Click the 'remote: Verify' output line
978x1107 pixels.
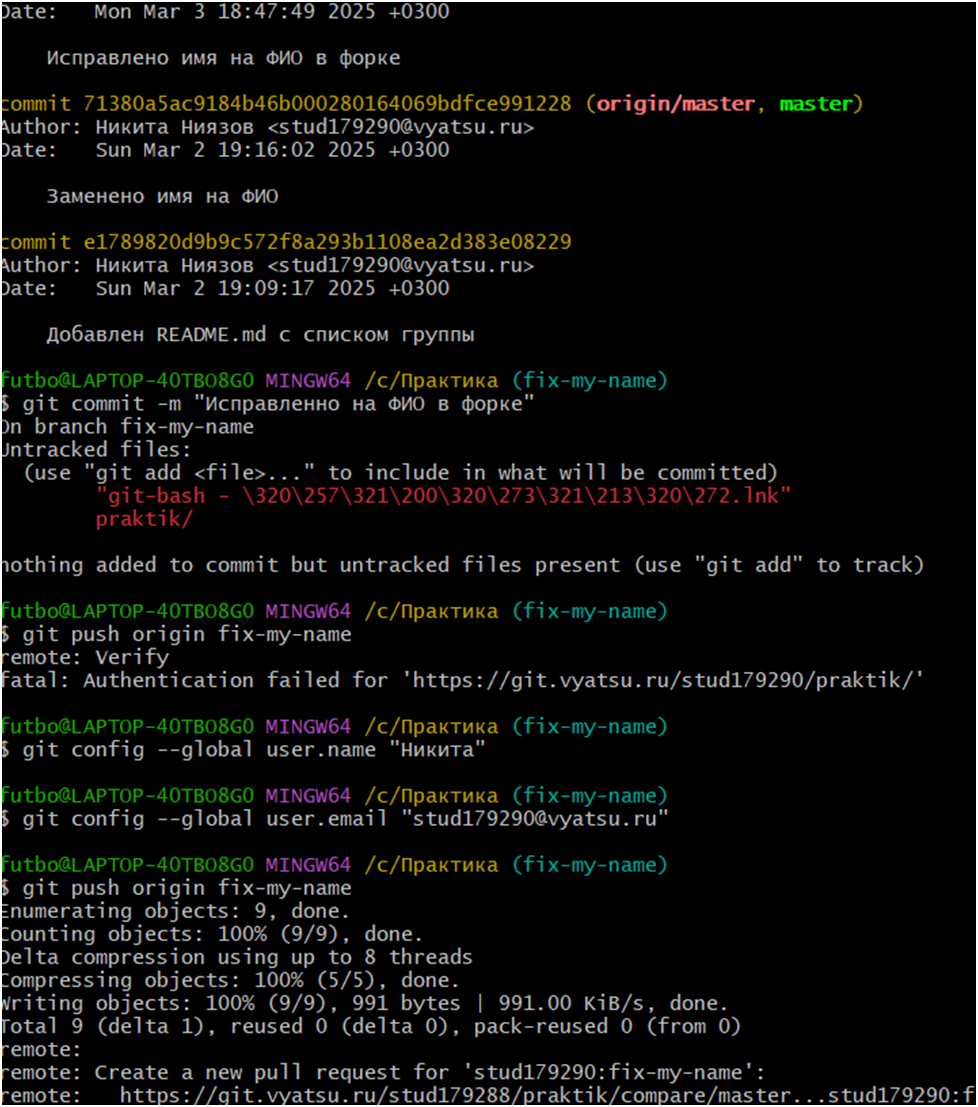tap(85, 657)
